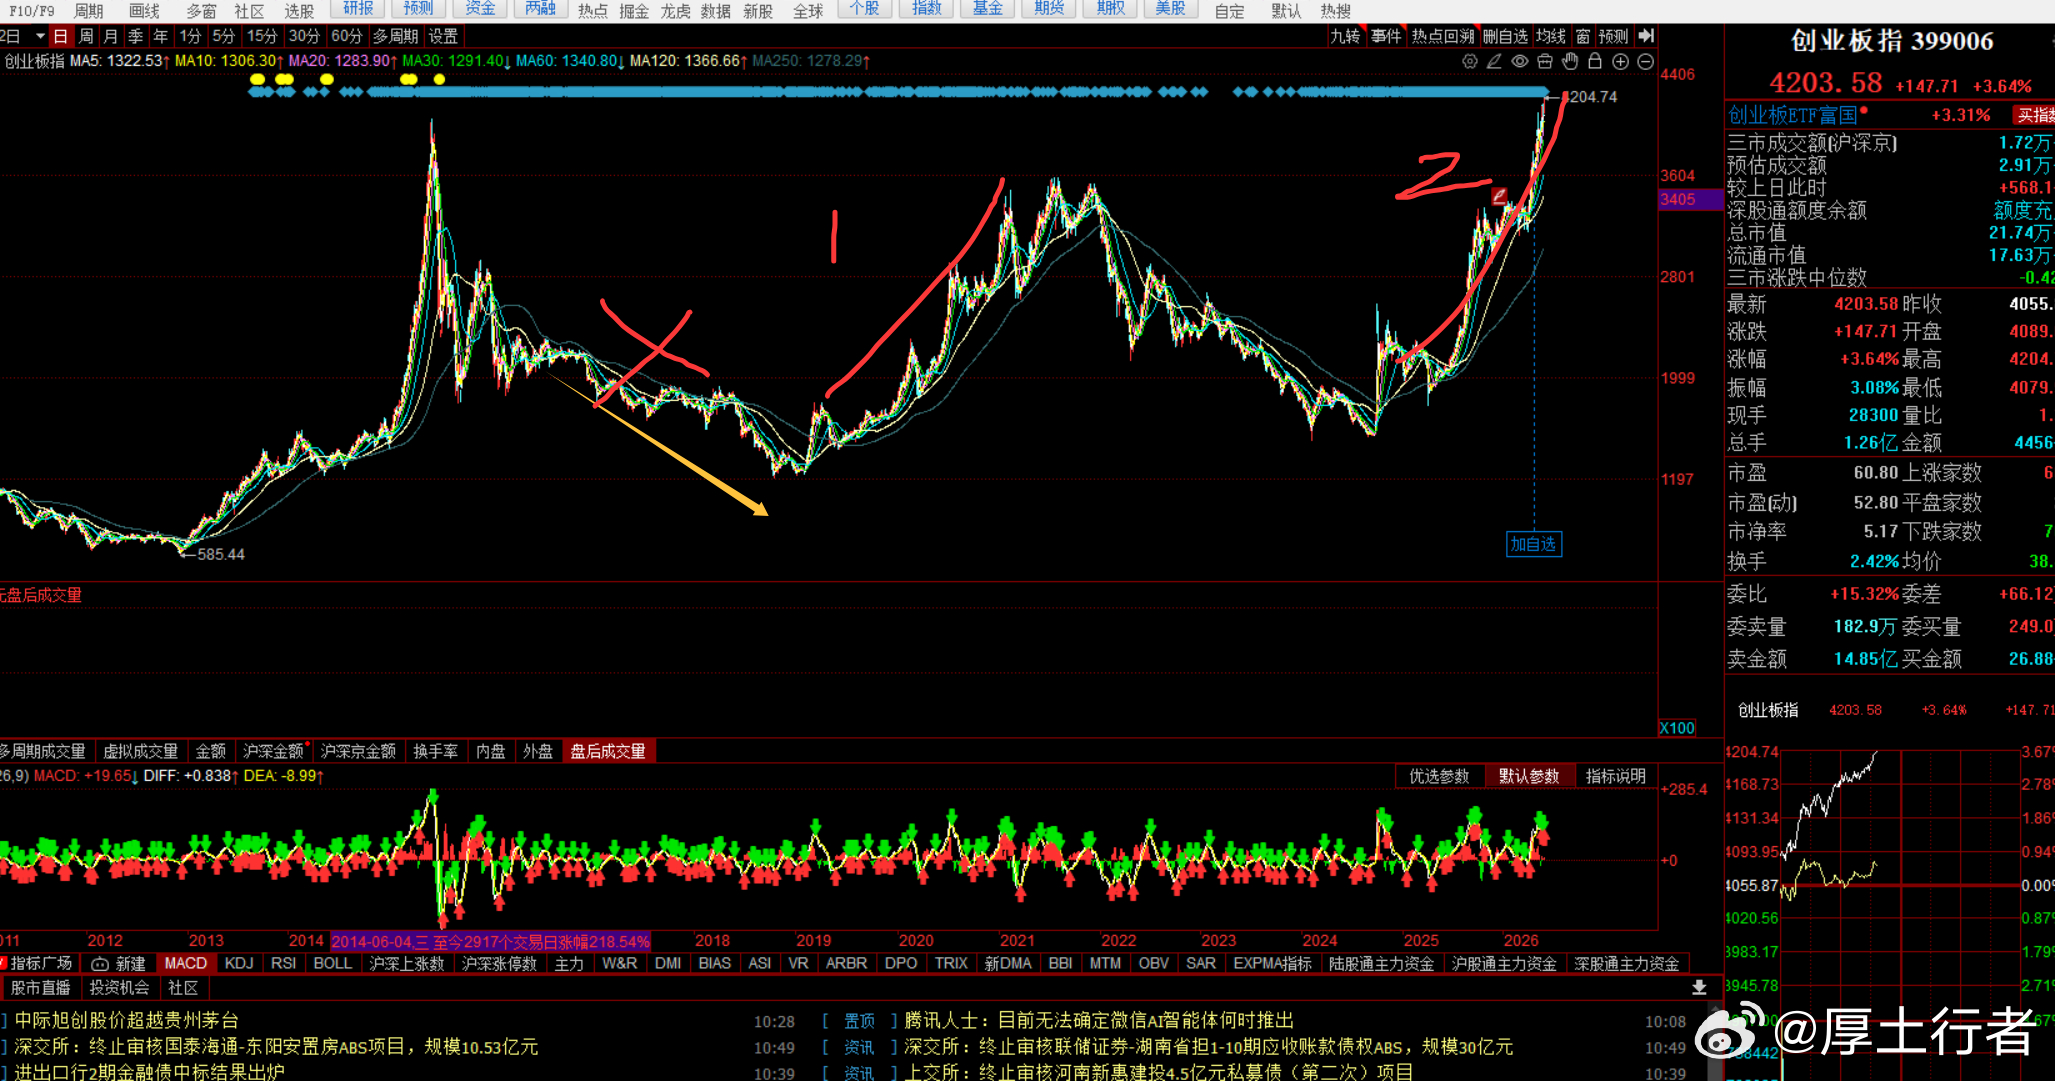The image size is (2055, 1081).
Task: Switch to weekly (周) period
Action: click(x=86, y=36)
